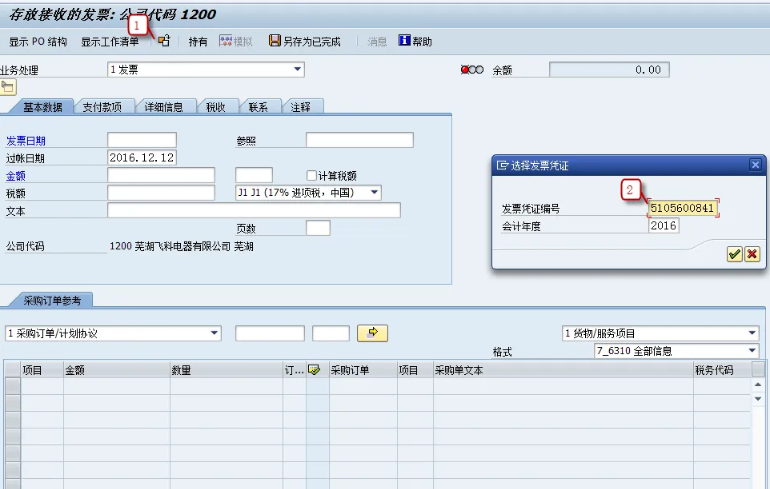
Task: Click the 税额 input field
Action: (x=161, y=193)
